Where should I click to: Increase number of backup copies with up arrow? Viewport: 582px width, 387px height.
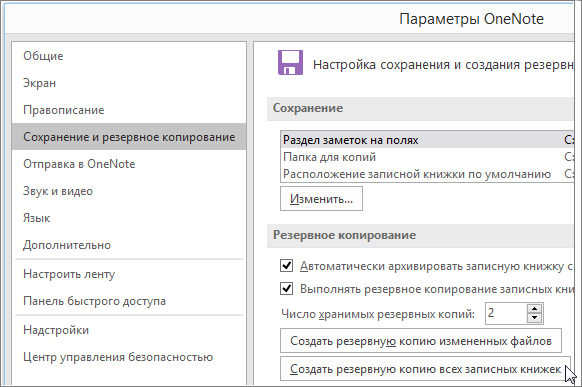coord(534,309)
